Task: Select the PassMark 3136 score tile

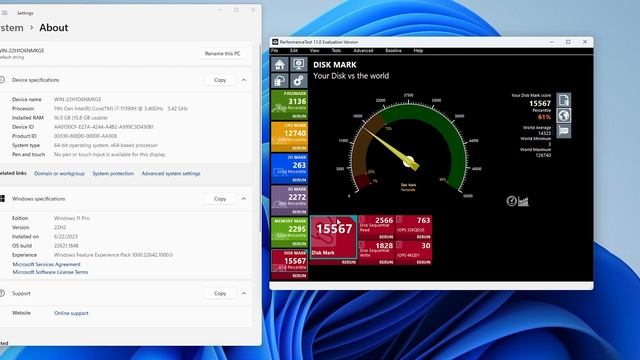Action: (x=289, y=102)
